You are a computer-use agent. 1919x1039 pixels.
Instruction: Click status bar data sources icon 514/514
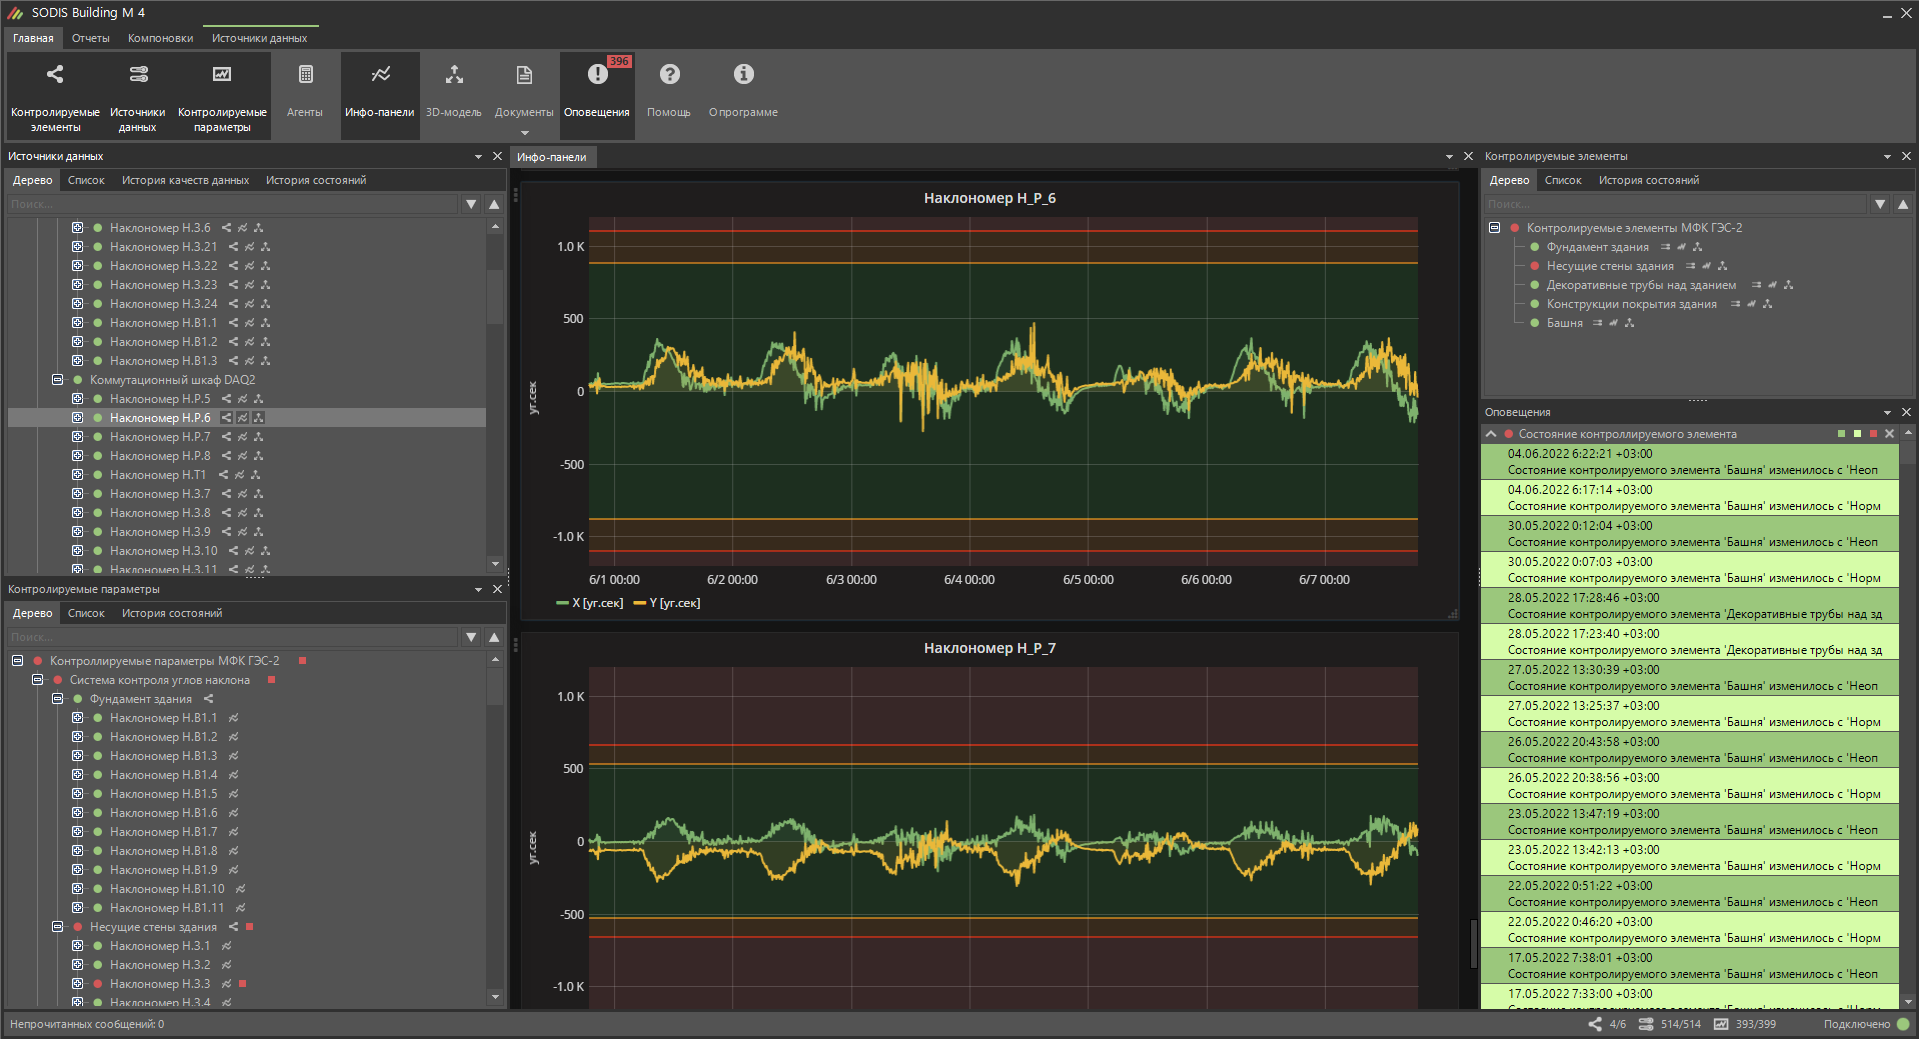pos(1646,1024)
